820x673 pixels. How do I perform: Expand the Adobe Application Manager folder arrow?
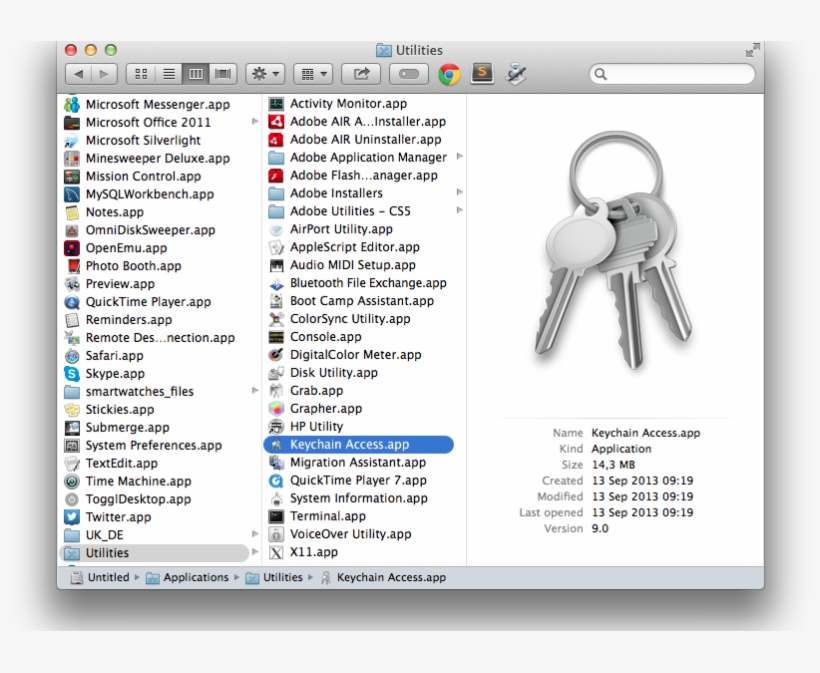click(x=460, y=156)
